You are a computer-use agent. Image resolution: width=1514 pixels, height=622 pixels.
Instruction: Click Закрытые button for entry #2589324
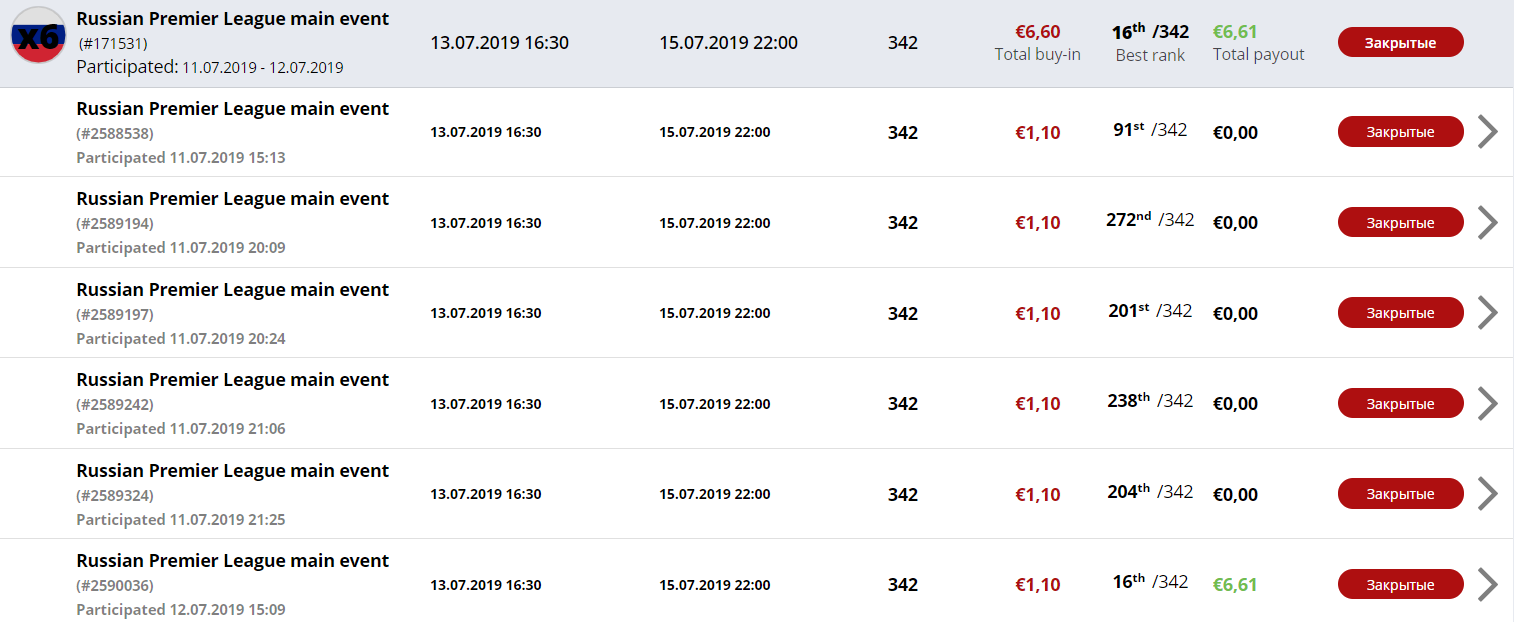pyautogui.click(x=1400, y=494)
